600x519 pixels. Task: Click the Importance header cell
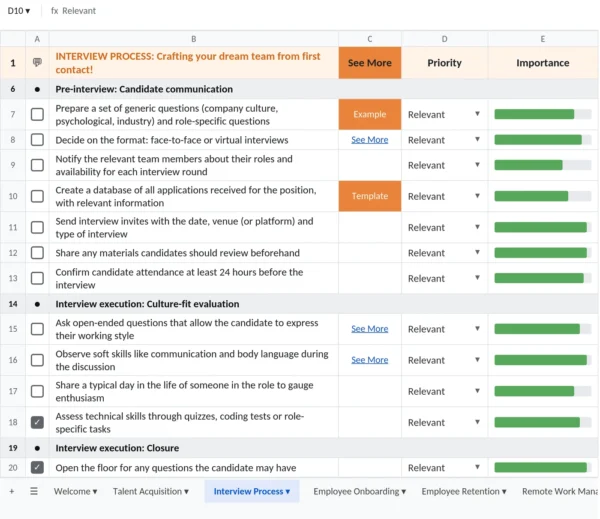pos(543,63)
